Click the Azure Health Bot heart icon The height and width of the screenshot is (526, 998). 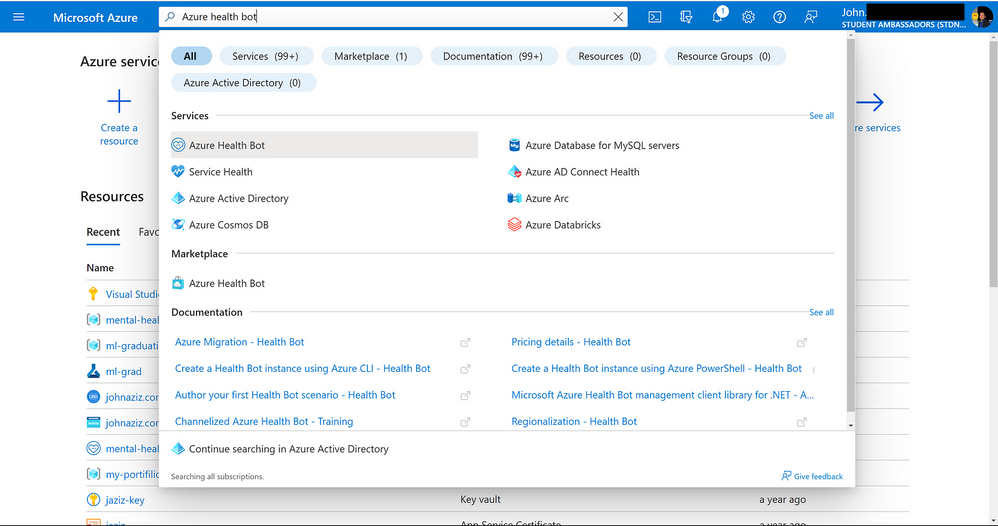(178, 145)
